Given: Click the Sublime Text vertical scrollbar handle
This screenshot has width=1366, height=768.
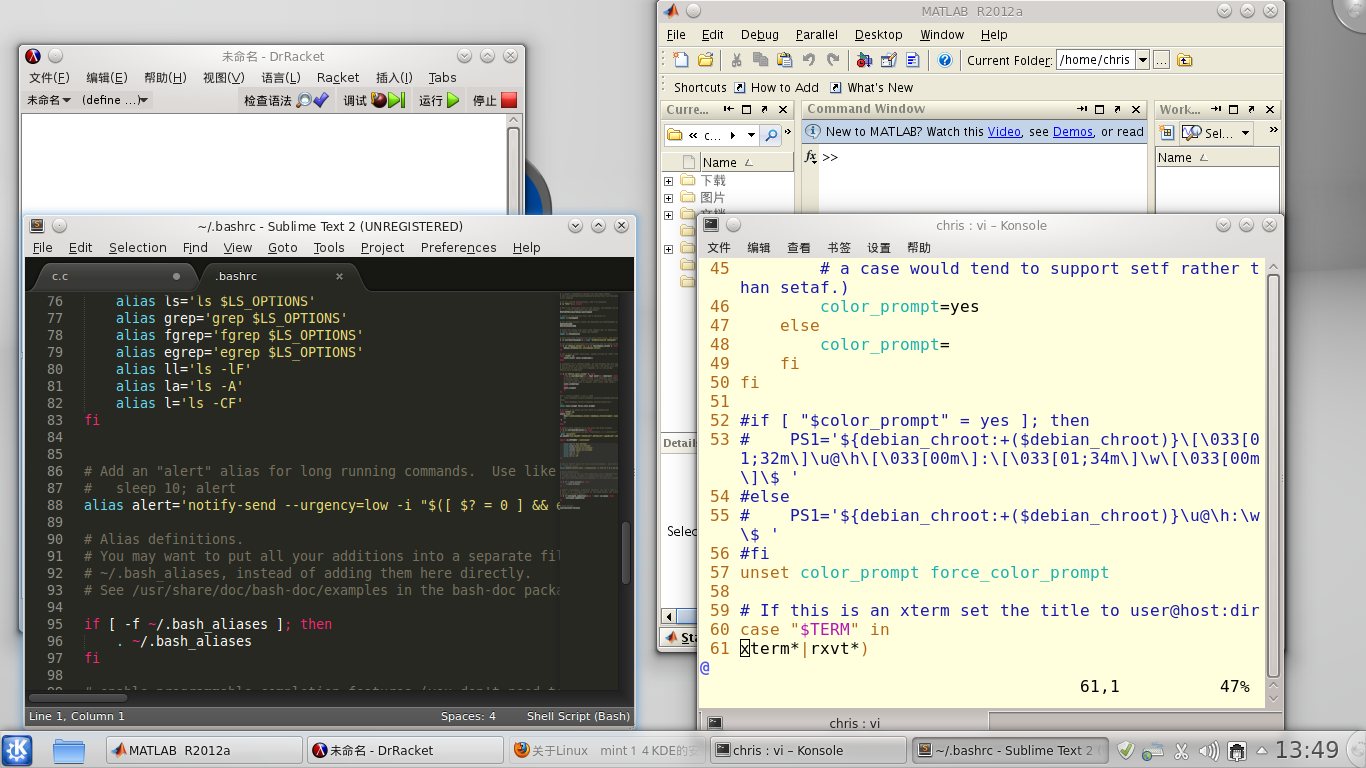Looking at the screenshot, I should [x=626, y=553].
